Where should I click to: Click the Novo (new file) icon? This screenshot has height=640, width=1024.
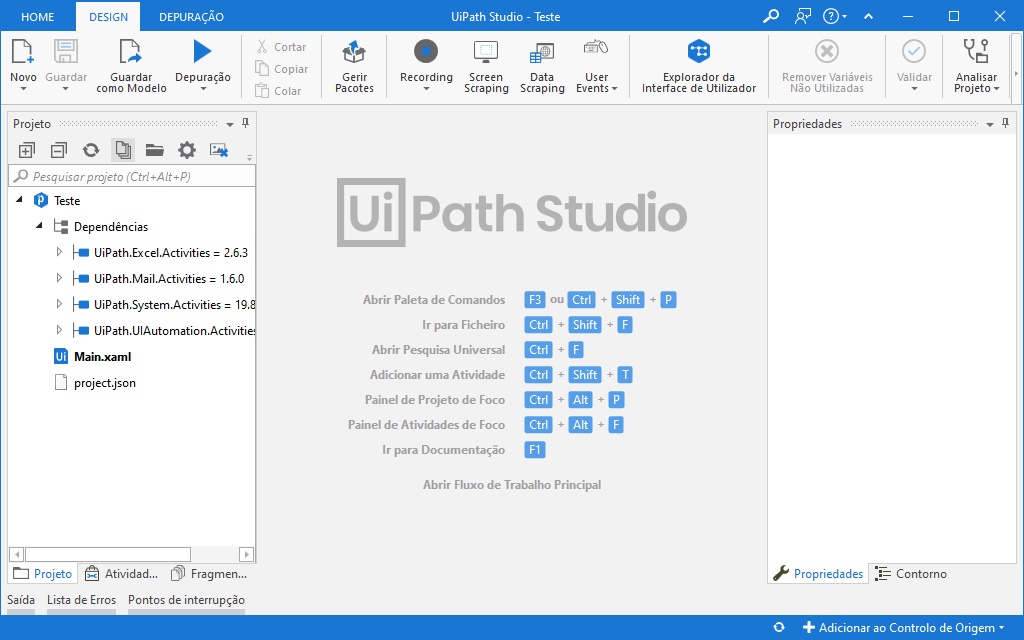click(22, 52)
